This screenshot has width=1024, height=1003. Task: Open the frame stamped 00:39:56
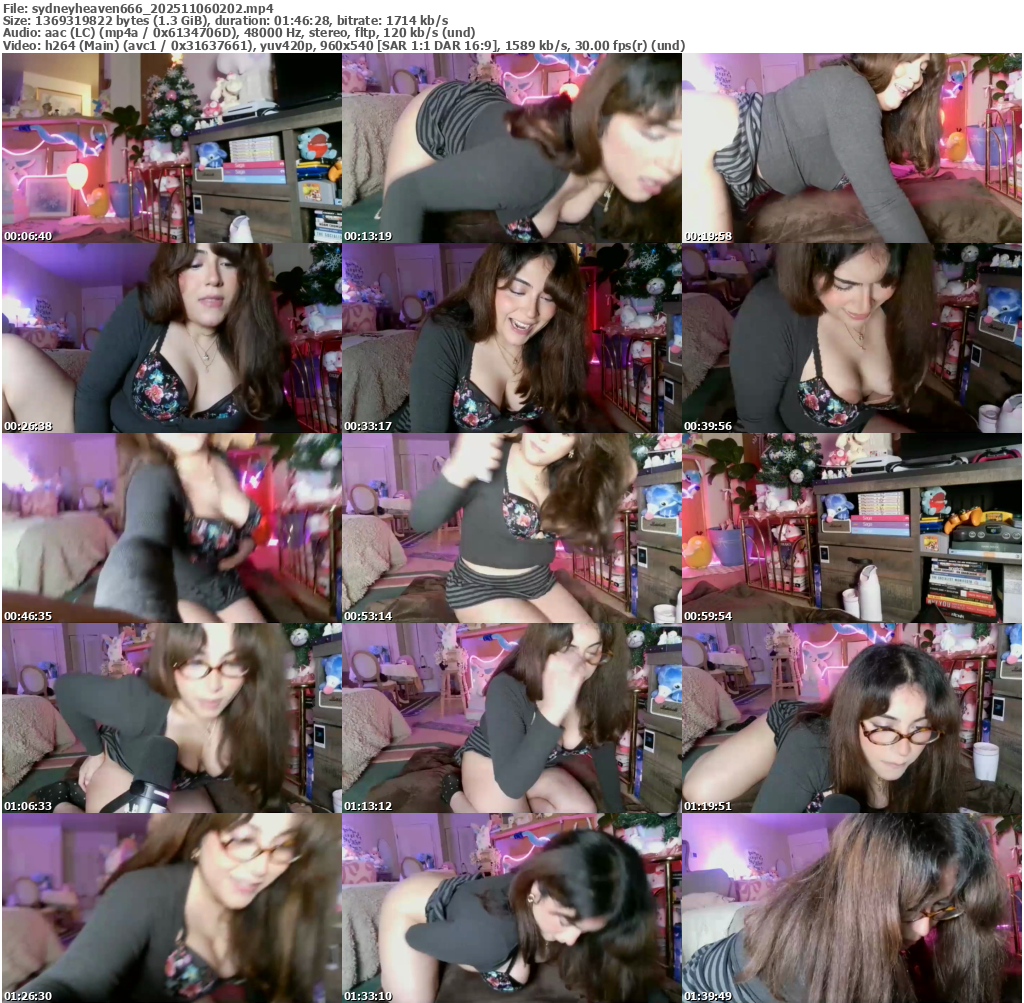click(x=852, y=338)
